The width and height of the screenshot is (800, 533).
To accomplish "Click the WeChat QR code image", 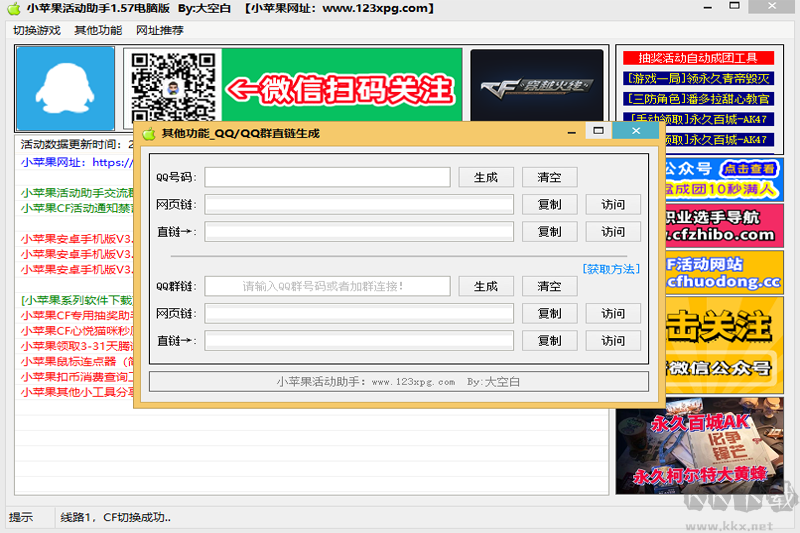I will pyautogui.click(x=172, y=87).
